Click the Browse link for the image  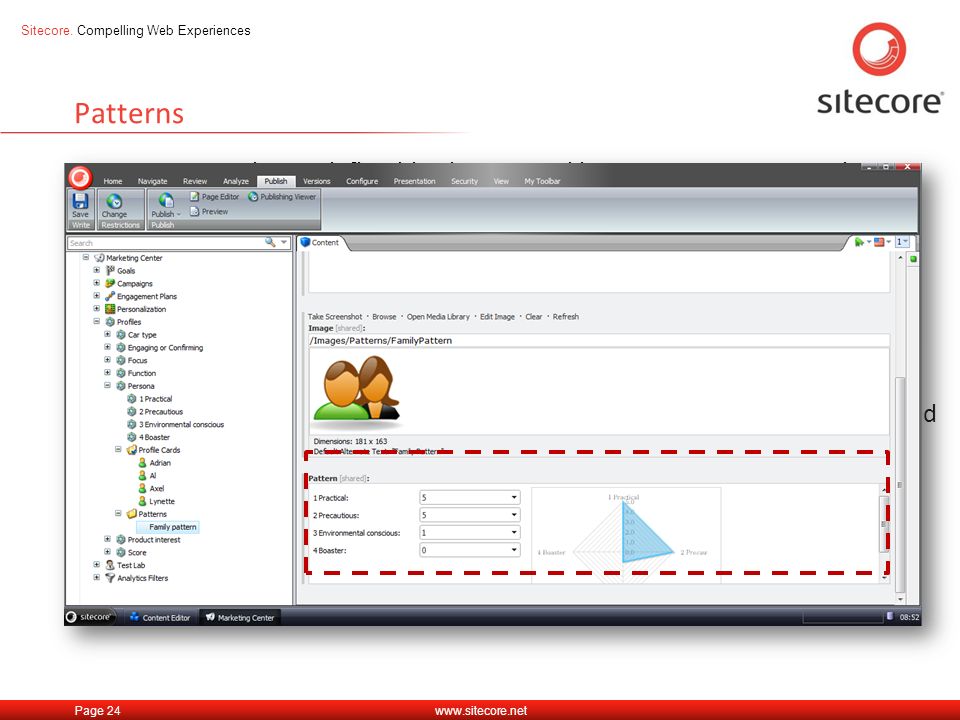[x=384, y=317]
